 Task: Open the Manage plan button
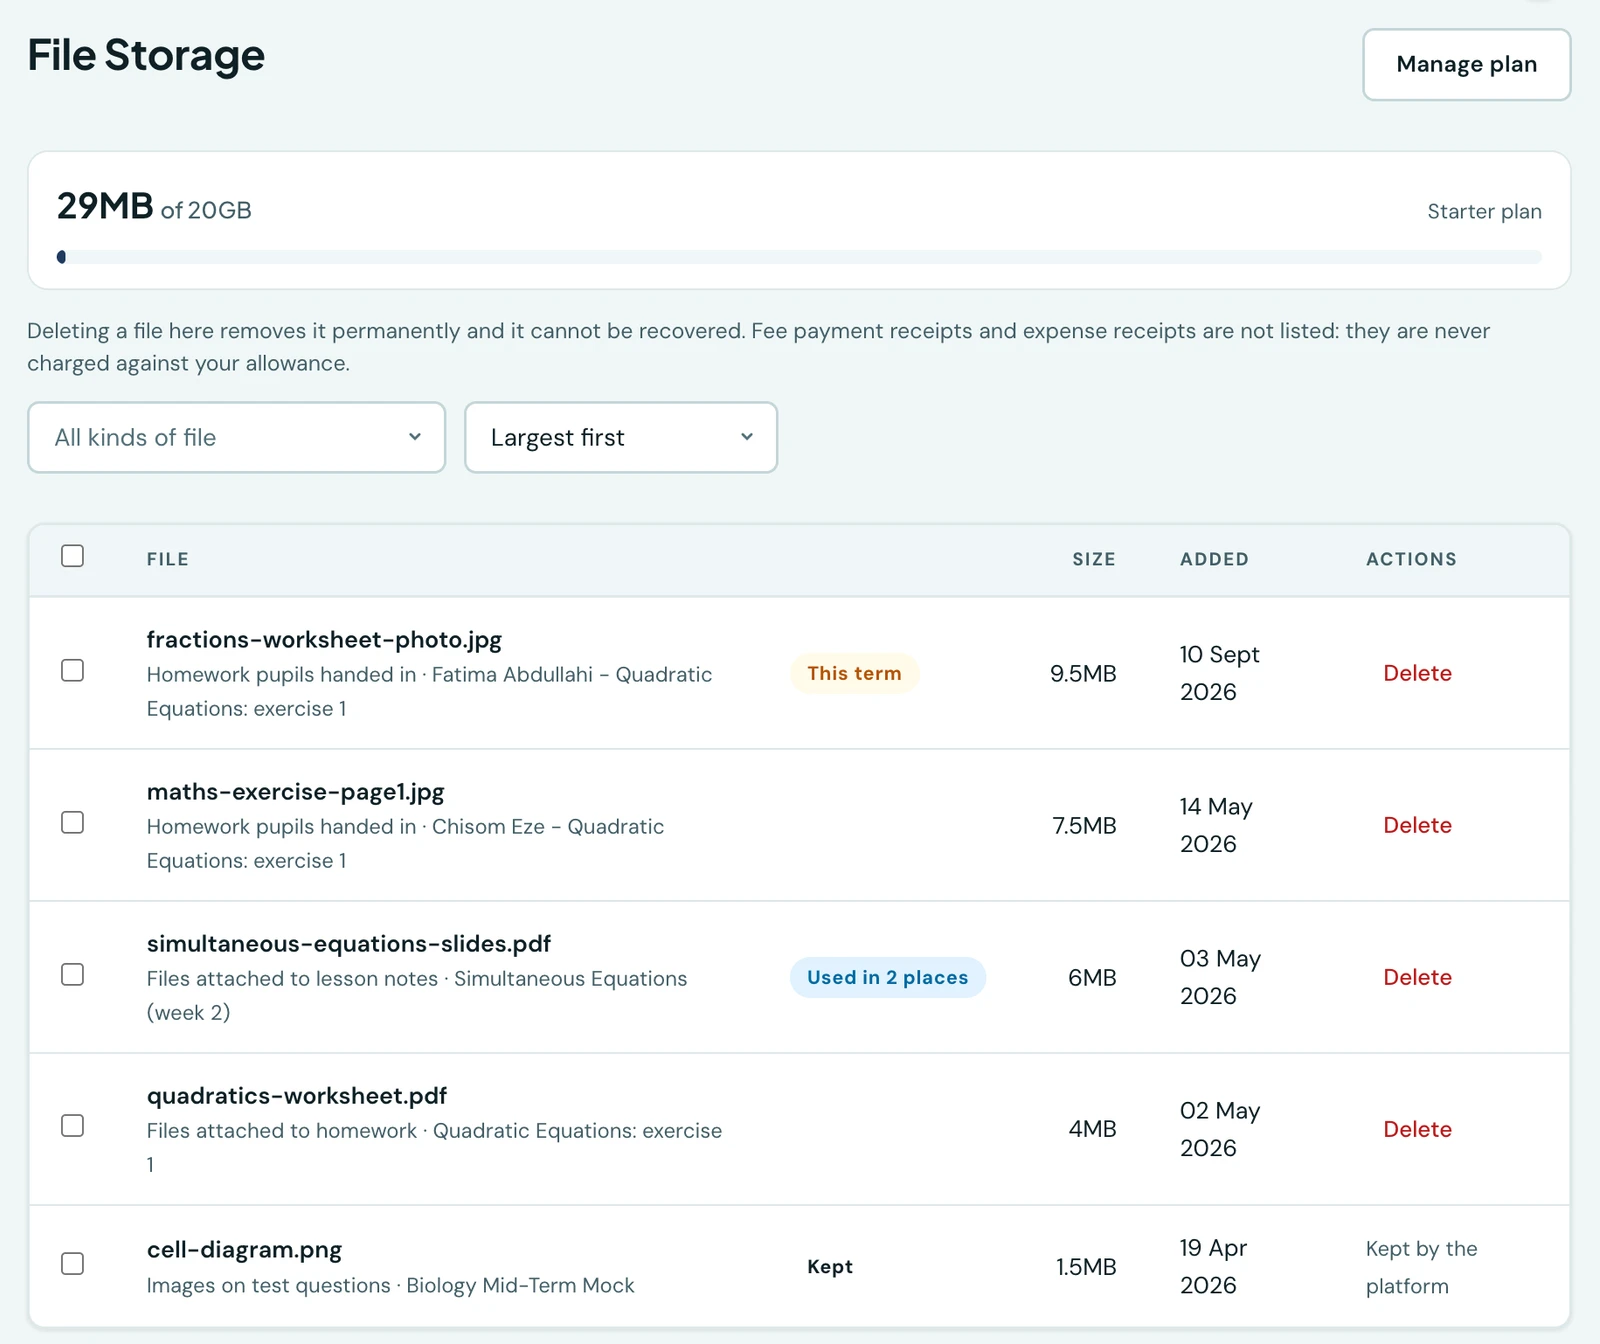(1466, 64)
